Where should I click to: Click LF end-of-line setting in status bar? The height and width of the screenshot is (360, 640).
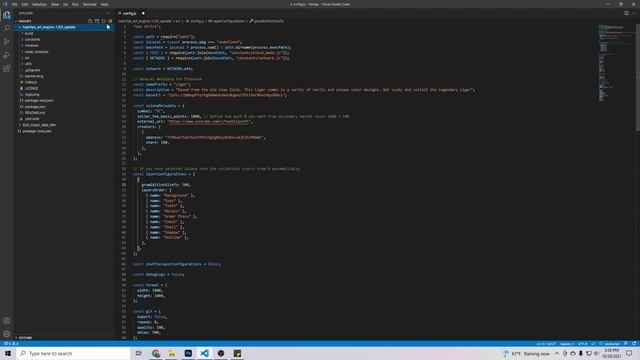(593, 344)
